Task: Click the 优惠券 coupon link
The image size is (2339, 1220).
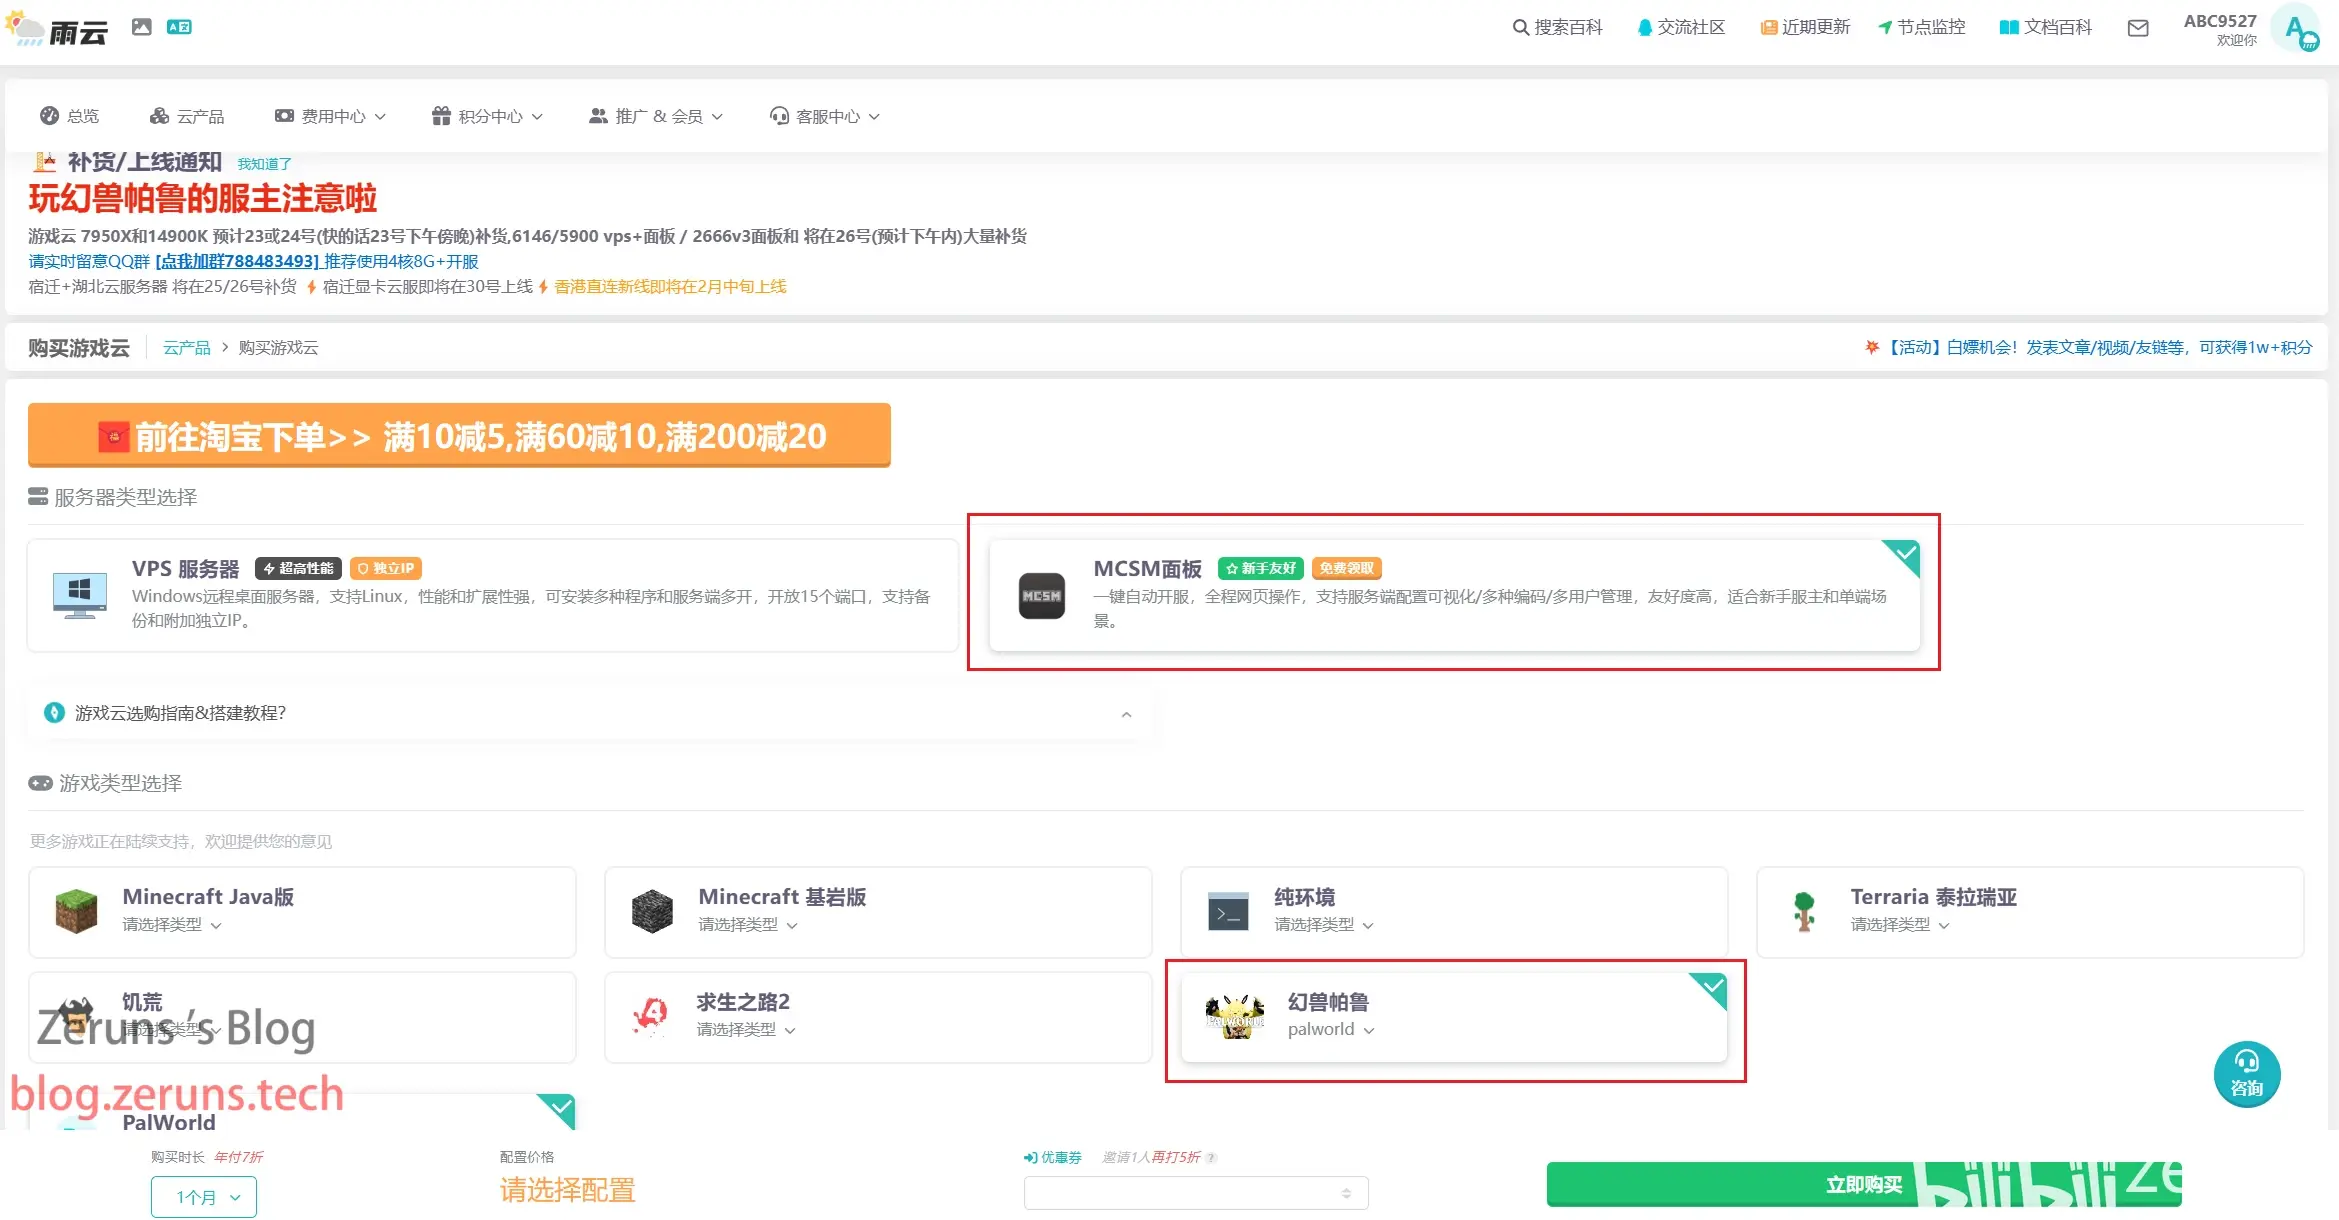Action: coord(1052,1157)
